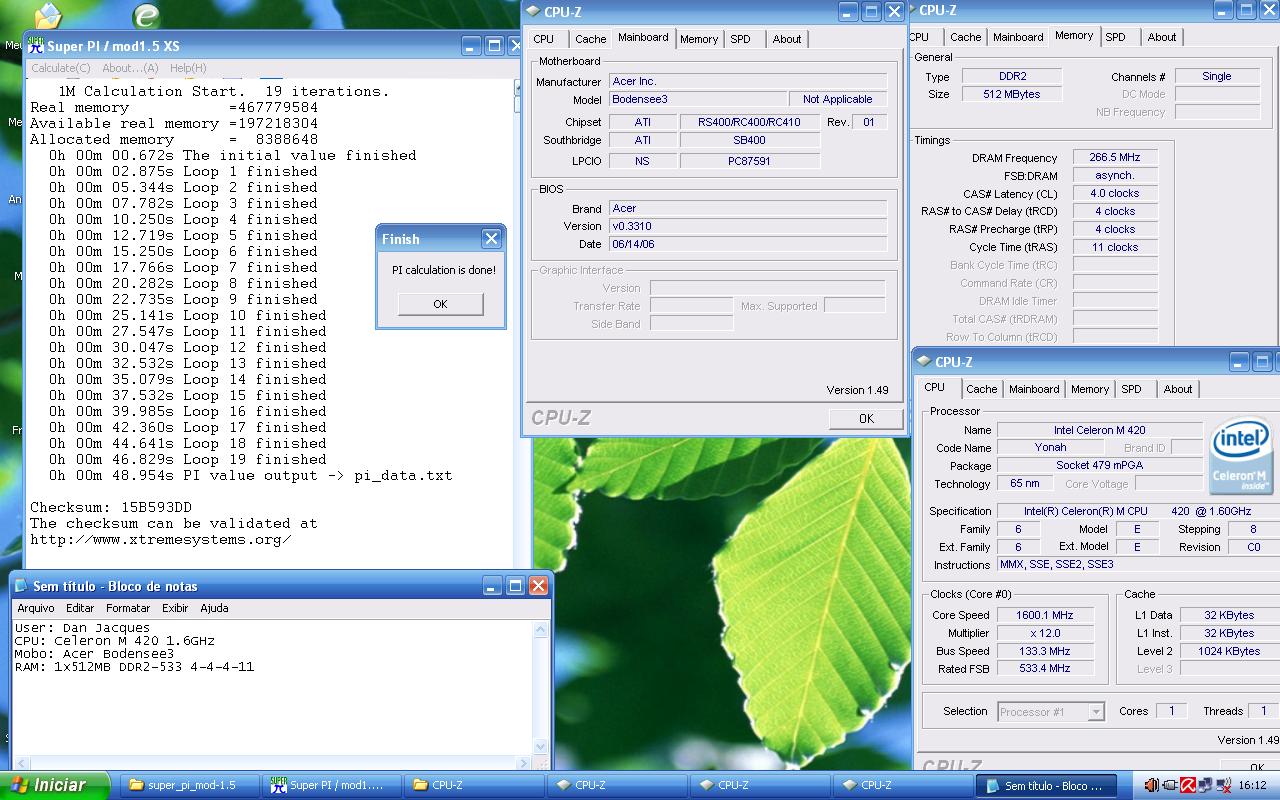Viewport: 1280px width, 800px height.
Task: Click the Notepad title bar icon
Action: click(22, 586)
